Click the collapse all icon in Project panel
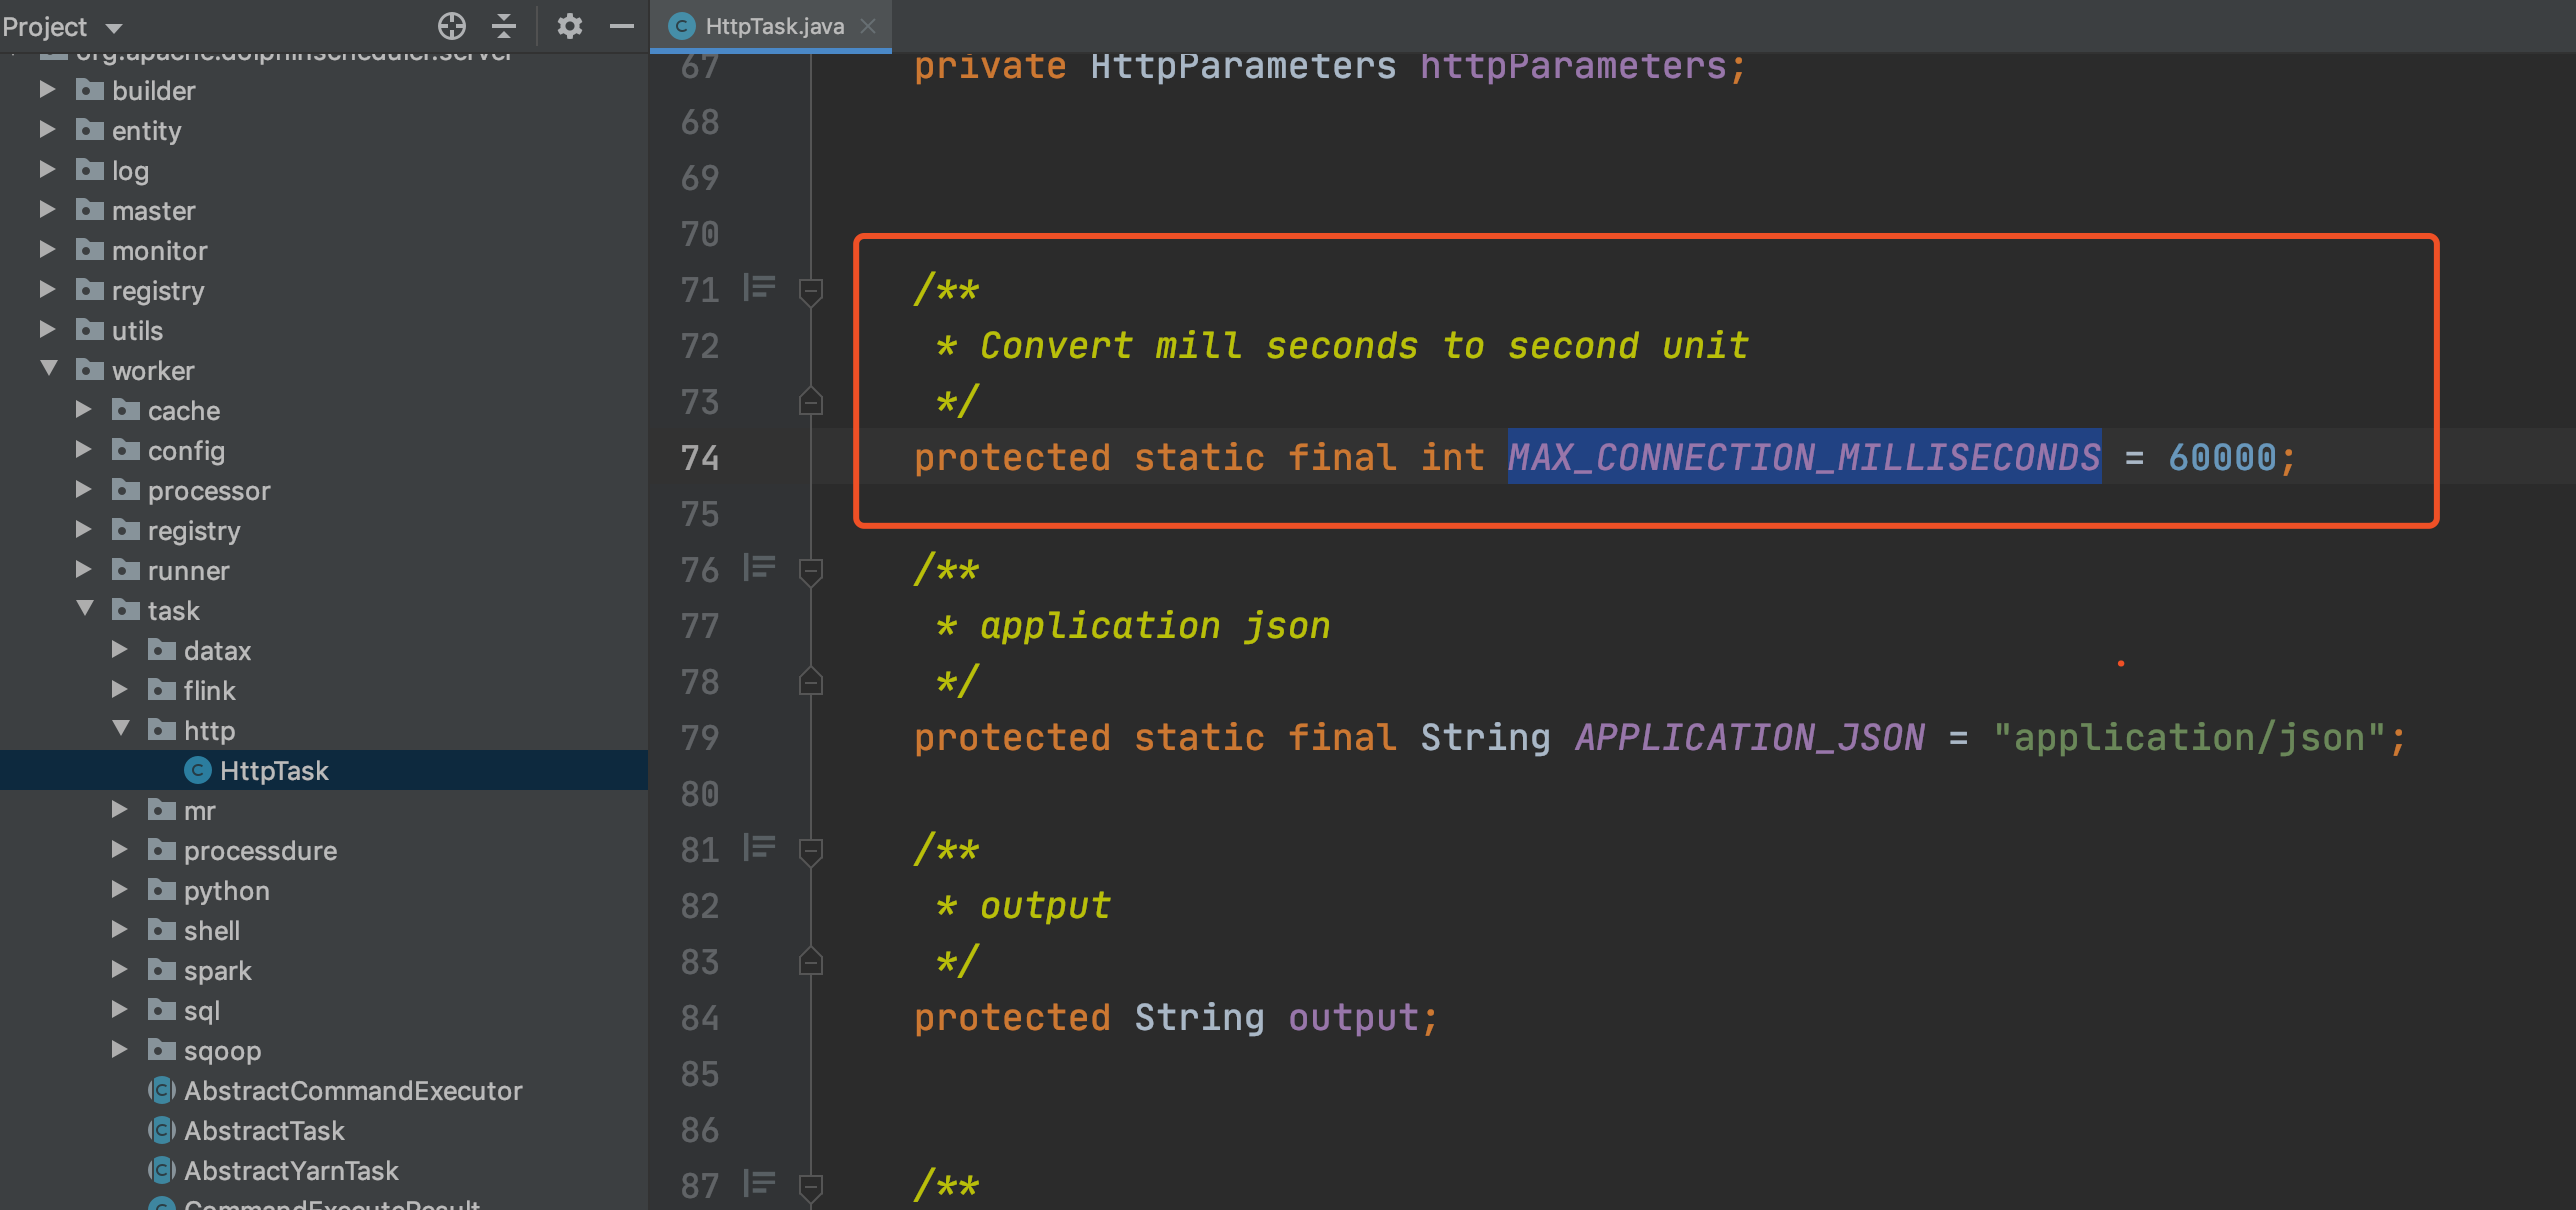 [x=505, y=26]
